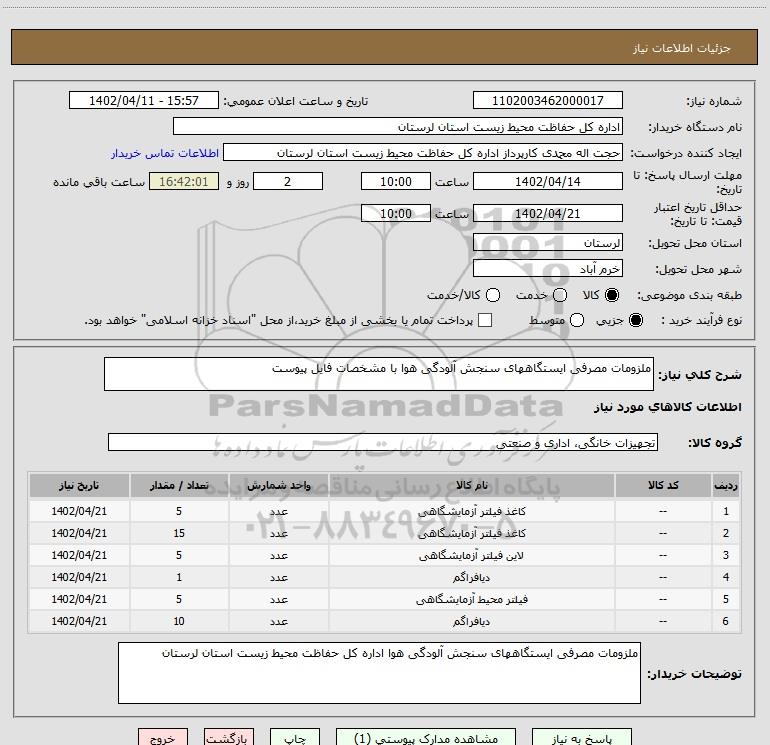Screen dimensions: 770x745
Task: Click the price validity time field 10:00
Action: point(396,213)
